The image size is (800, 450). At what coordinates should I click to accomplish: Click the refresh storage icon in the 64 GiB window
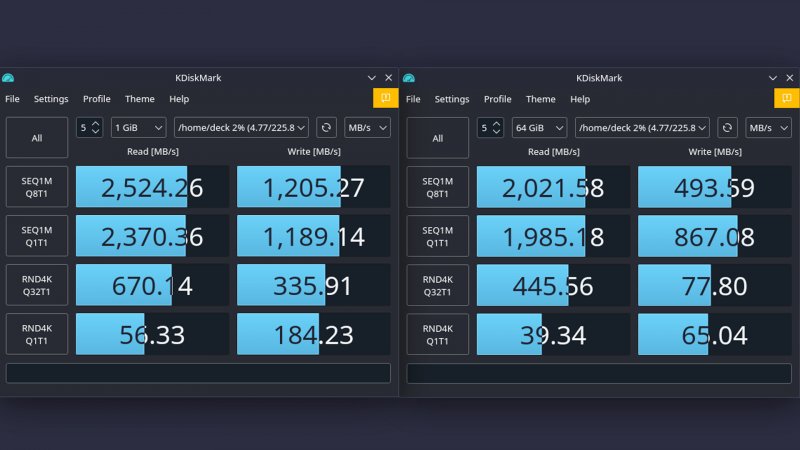click(x=727, y=127)
